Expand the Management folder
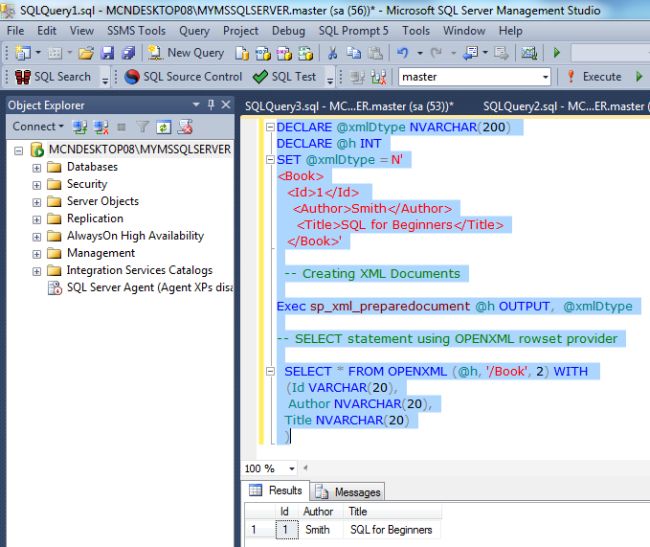 (36, 254)
